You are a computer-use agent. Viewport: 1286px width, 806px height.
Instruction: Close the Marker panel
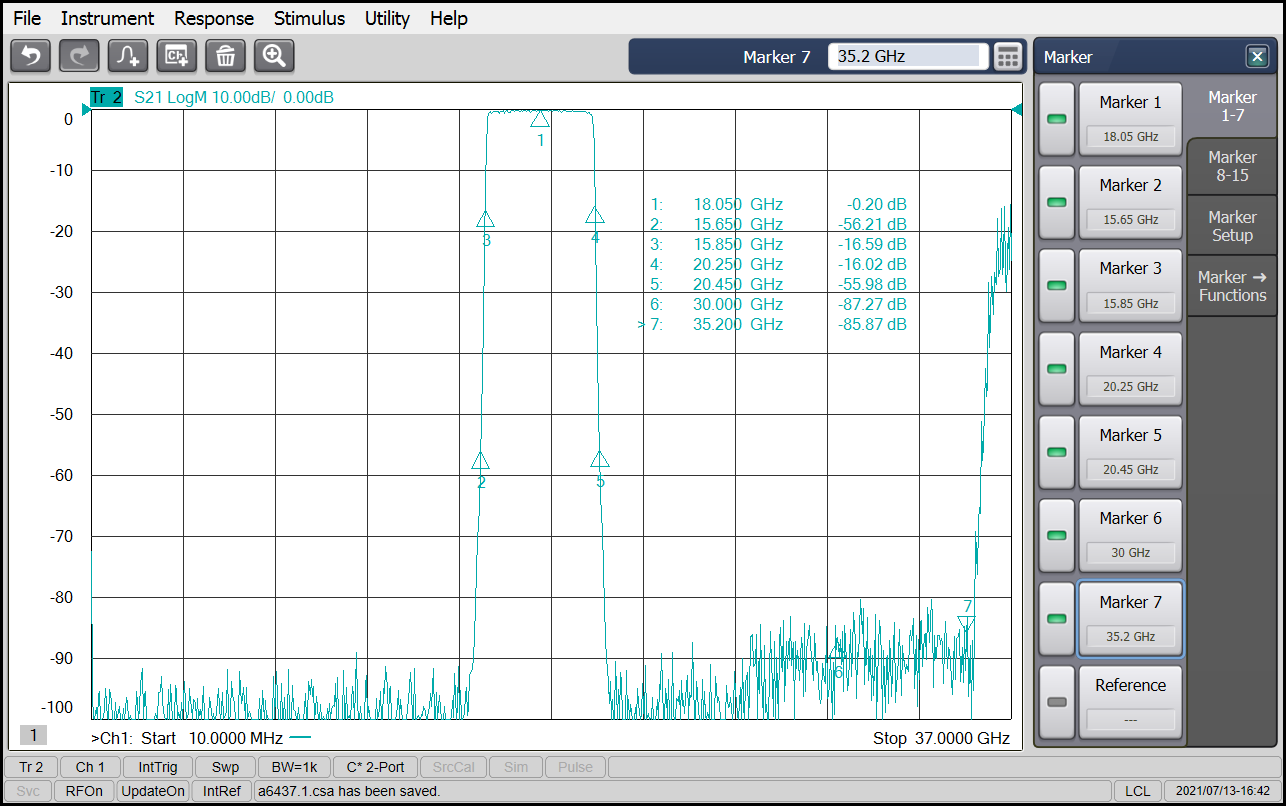point(1256,57)
